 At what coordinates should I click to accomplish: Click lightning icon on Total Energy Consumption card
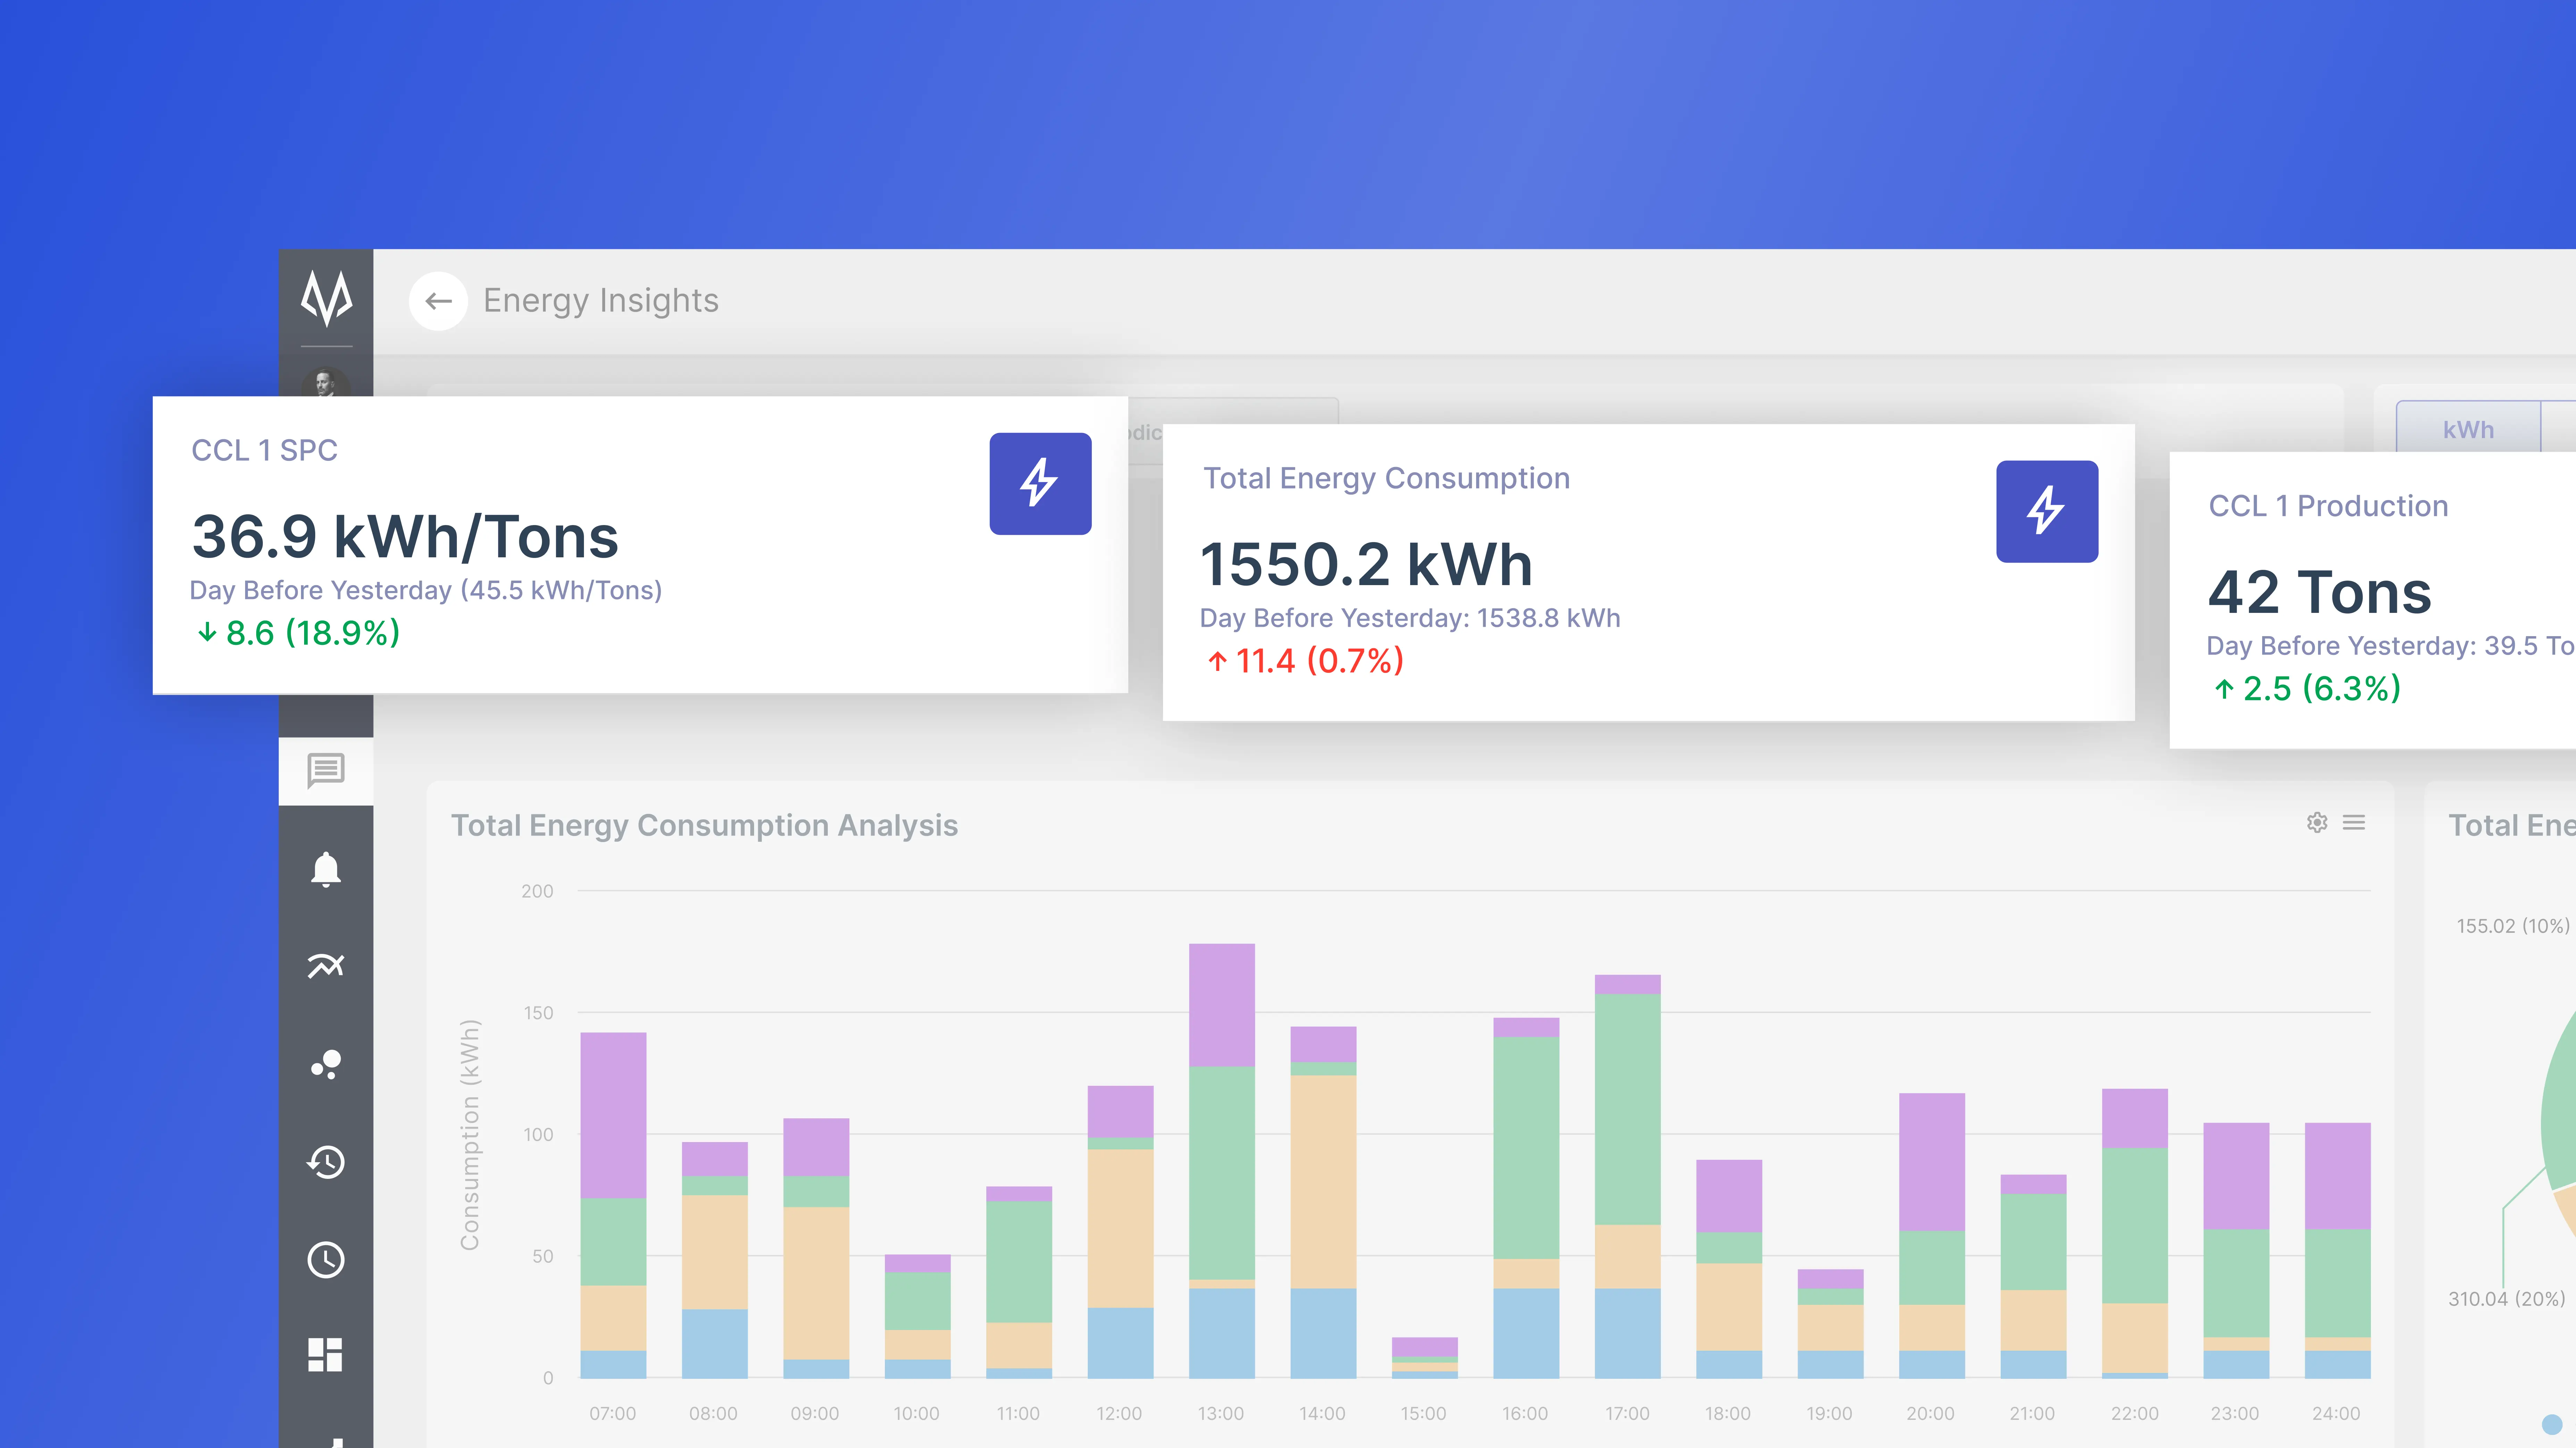tap(2047, 511)
